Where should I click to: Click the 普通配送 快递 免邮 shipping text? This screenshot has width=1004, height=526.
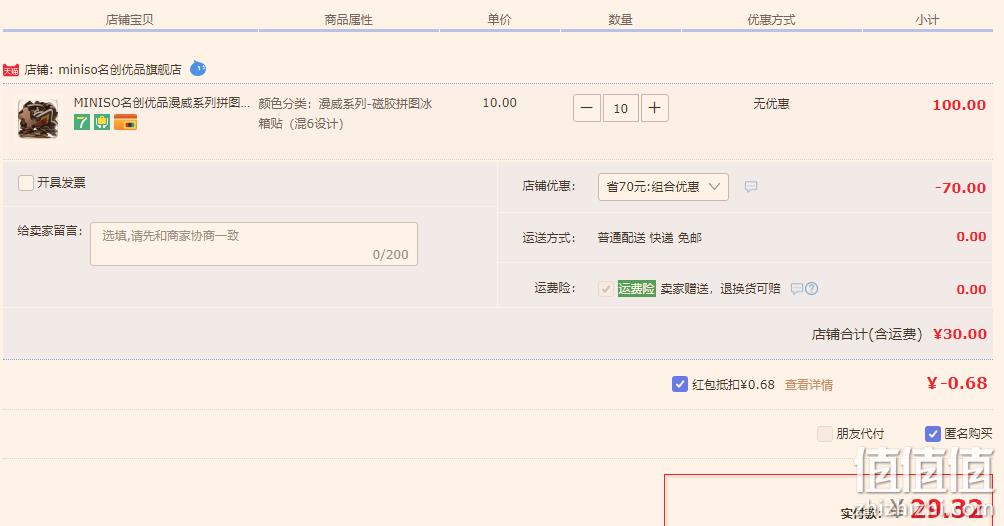tap(650, 238)
